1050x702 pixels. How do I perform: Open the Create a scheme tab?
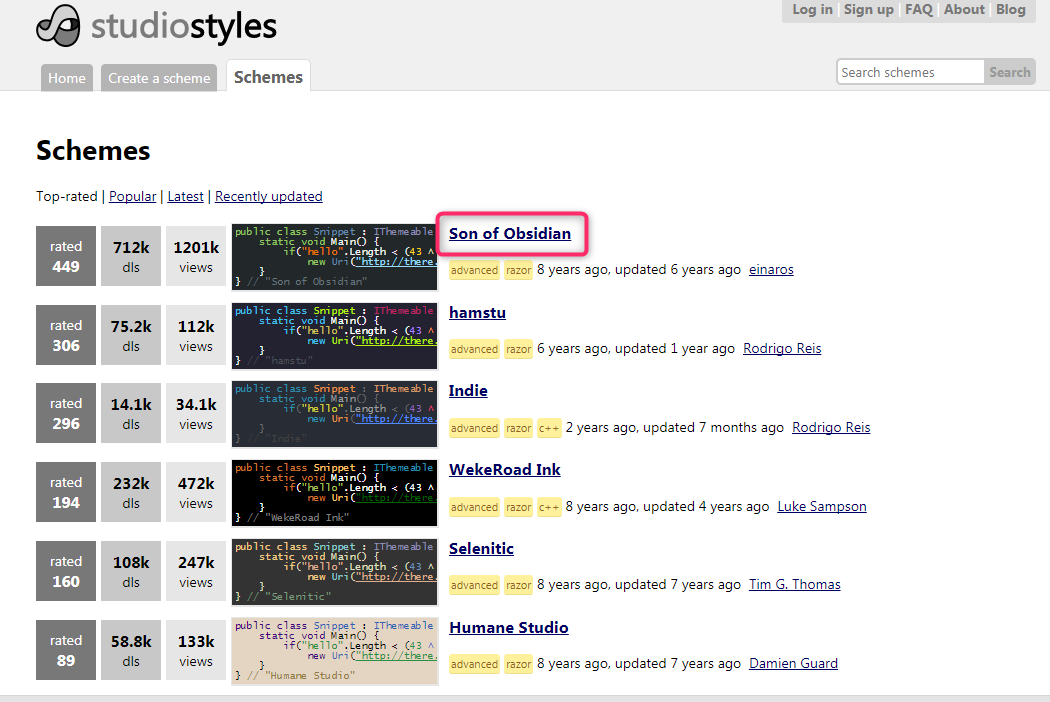[160, 78]
